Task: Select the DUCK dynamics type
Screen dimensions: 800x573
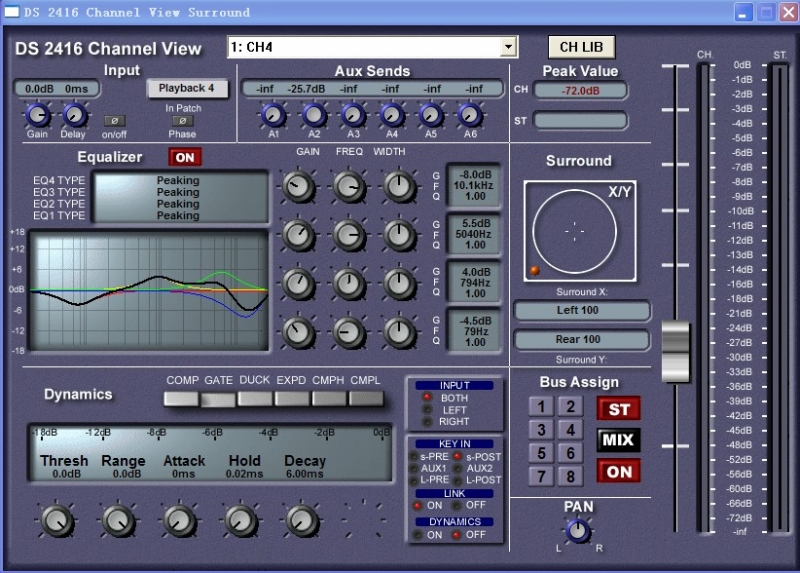Action: [x=255, y=398]
